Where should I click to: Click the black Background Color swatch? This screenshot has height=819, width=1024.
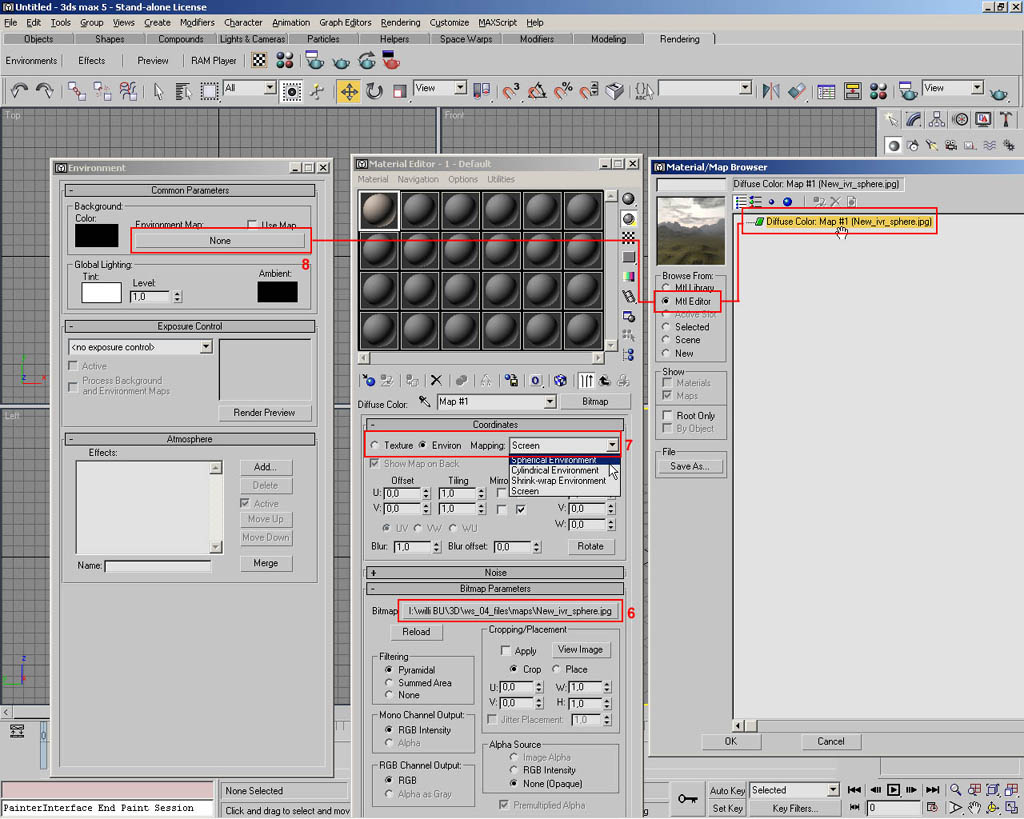(97, 236)
